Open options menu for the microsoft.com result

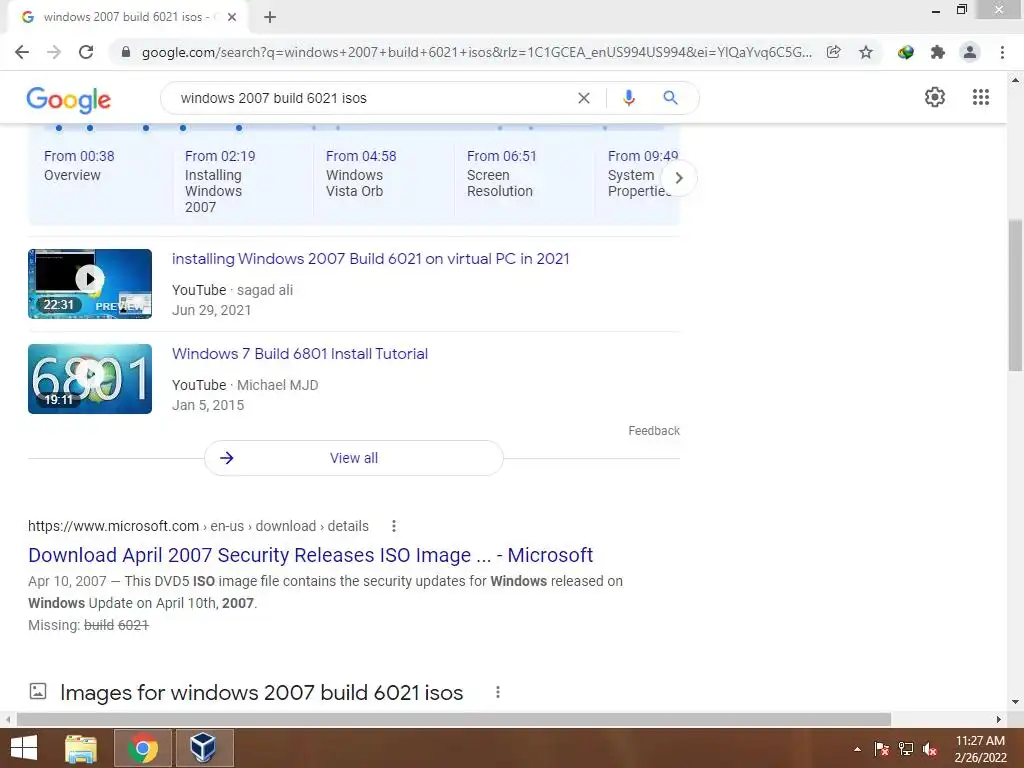[x=394, y=526]
